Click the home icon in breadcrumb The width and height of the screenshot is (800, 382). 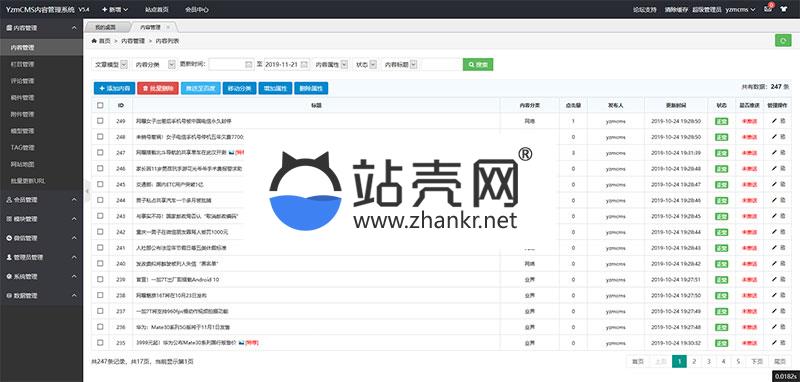coord(94,40)
